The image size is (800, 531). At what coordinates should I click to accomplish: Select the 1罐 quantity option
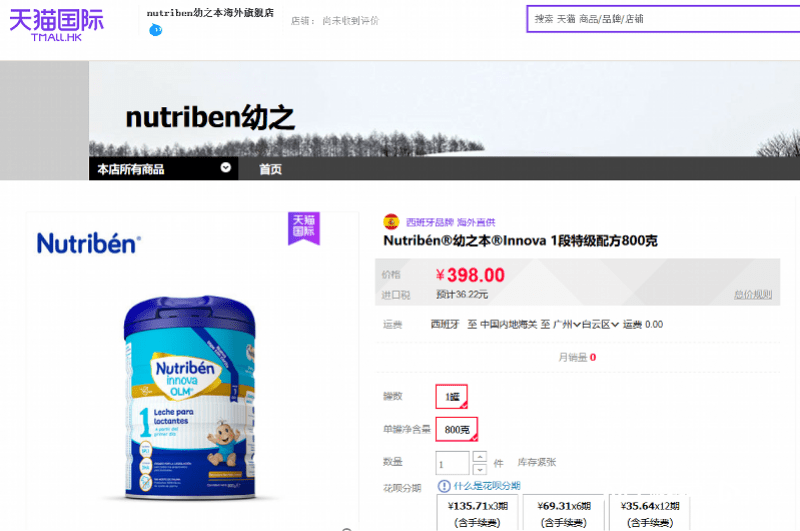[452, 396]
